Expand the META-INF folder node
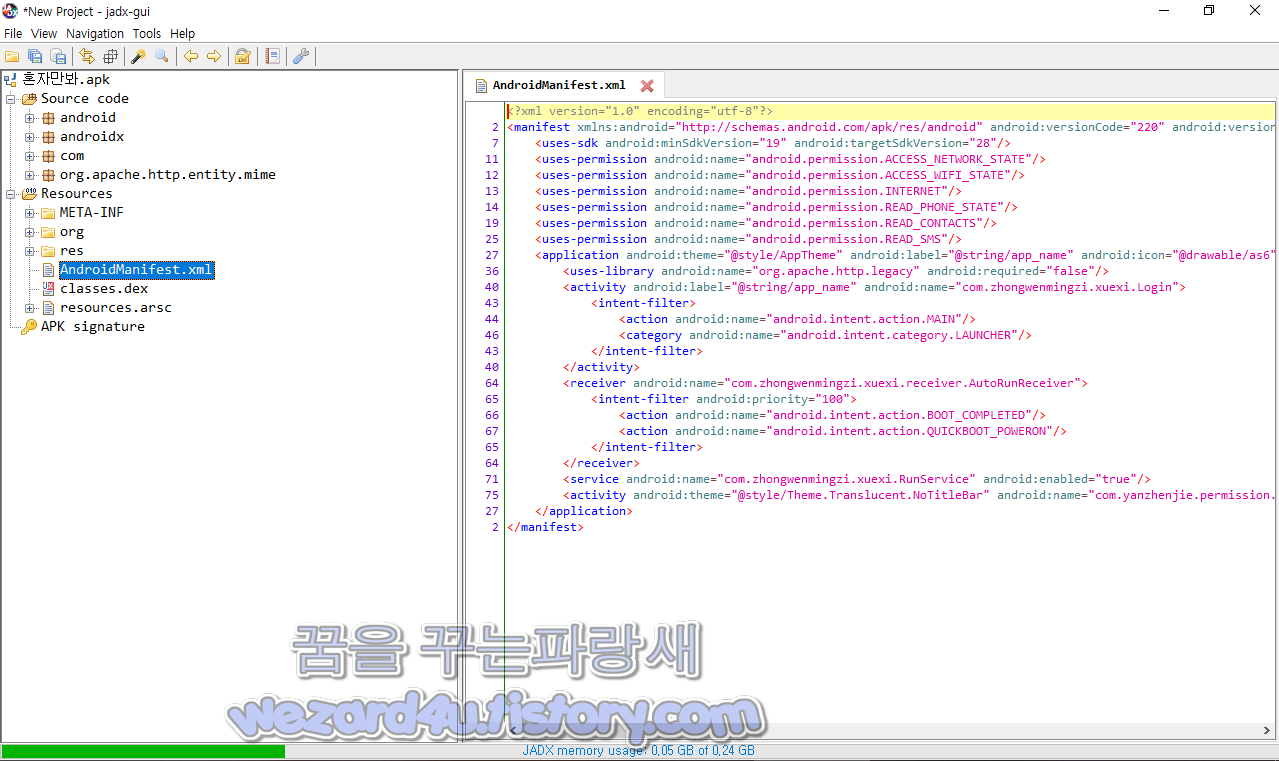This screenshot has height=761, width=1279. (30, 213)
